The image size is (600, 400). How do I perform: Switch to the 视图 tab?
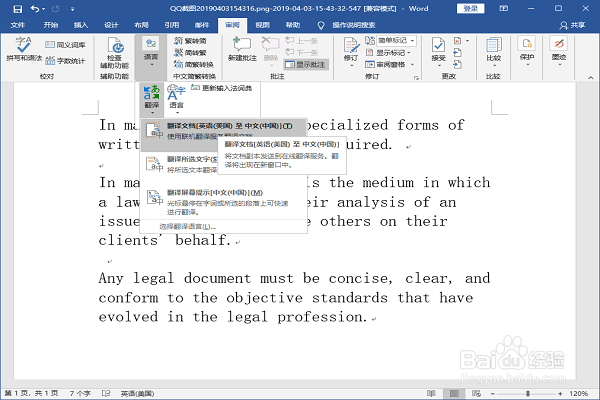(262, 25)
